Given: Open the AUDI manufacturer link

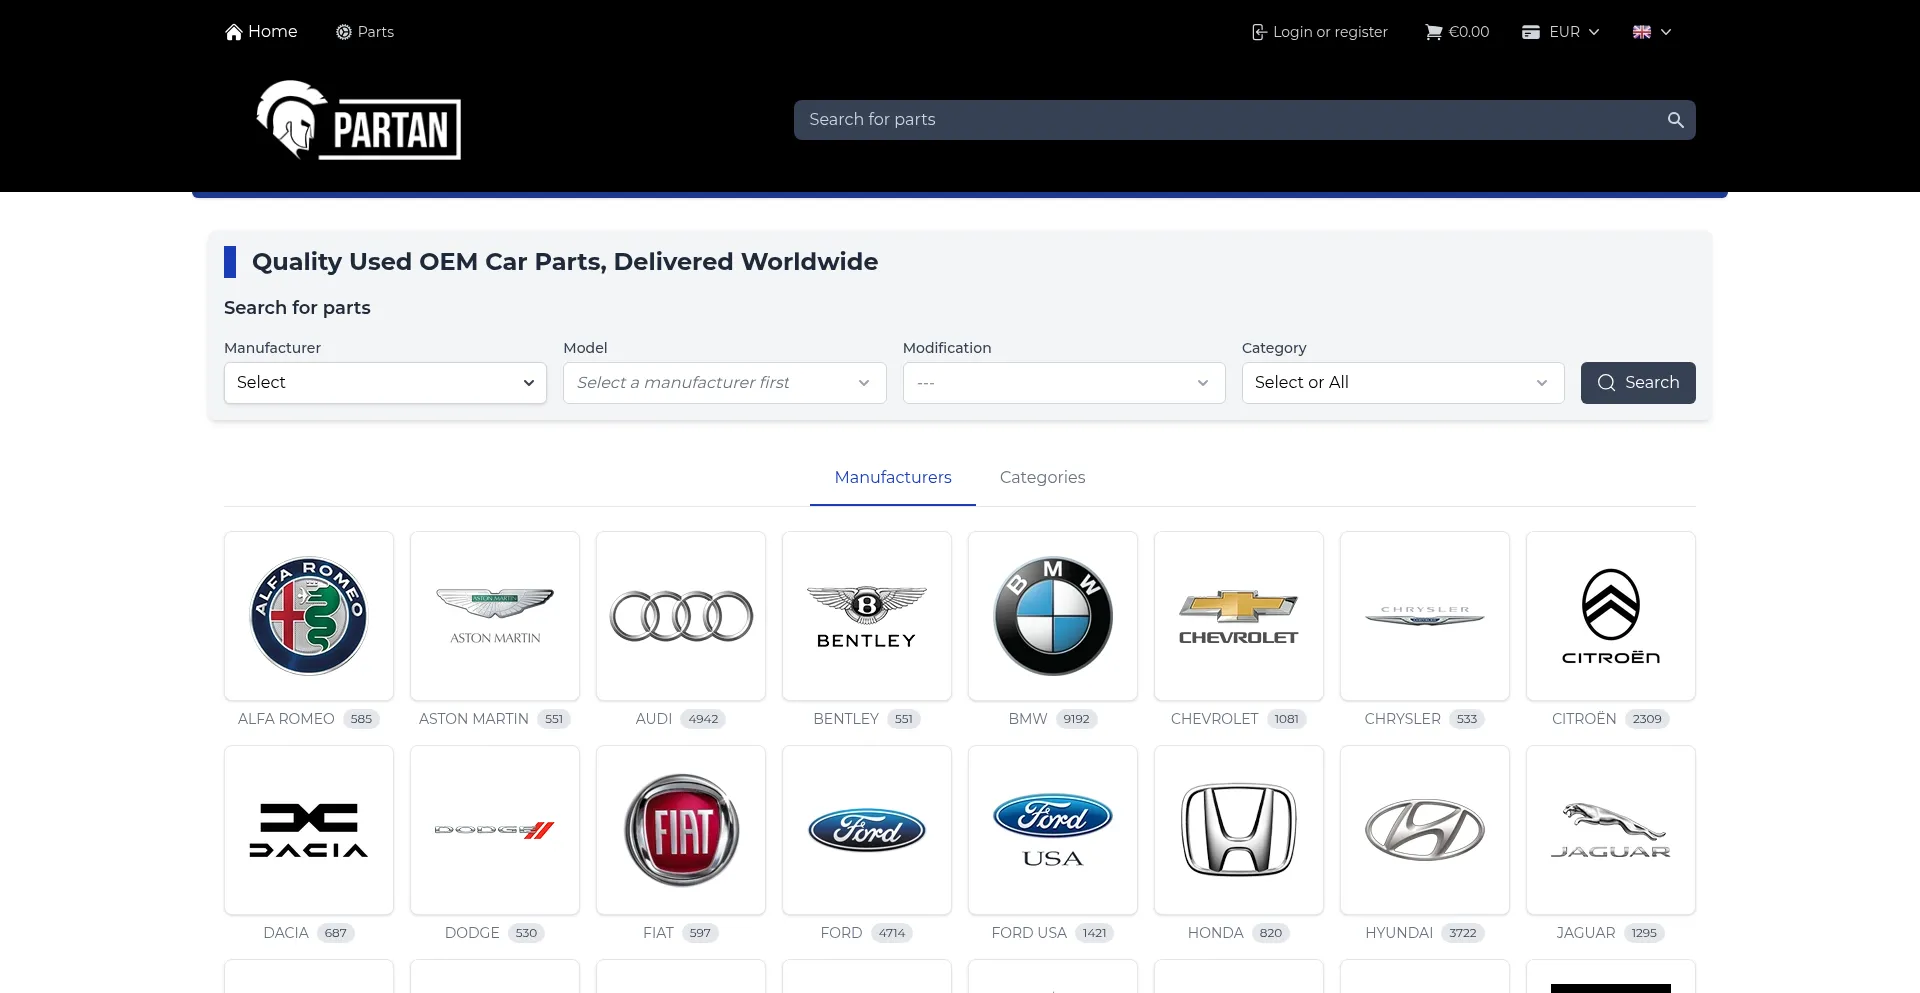Looking at the screenshot, I should pyautogui.click(x=654, y=719).
